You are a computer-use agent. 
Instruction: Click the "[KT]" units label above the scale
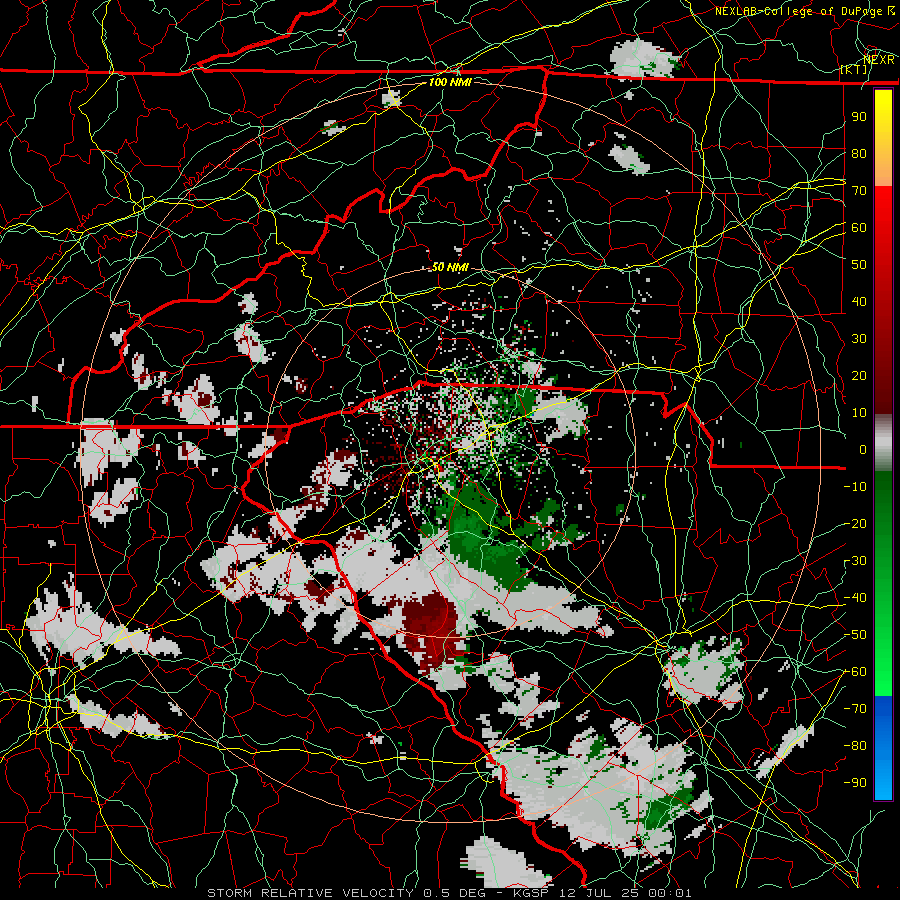coord(854,69)
